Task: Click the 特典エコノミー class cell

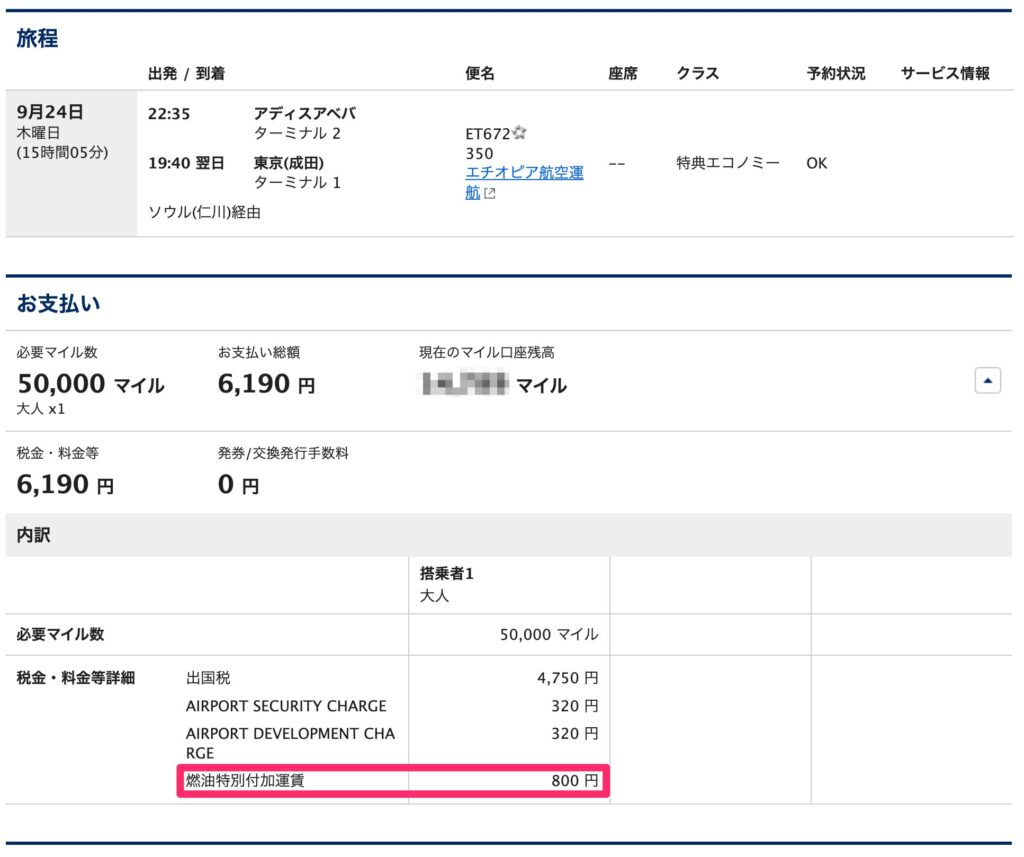Action: [728, 163]
